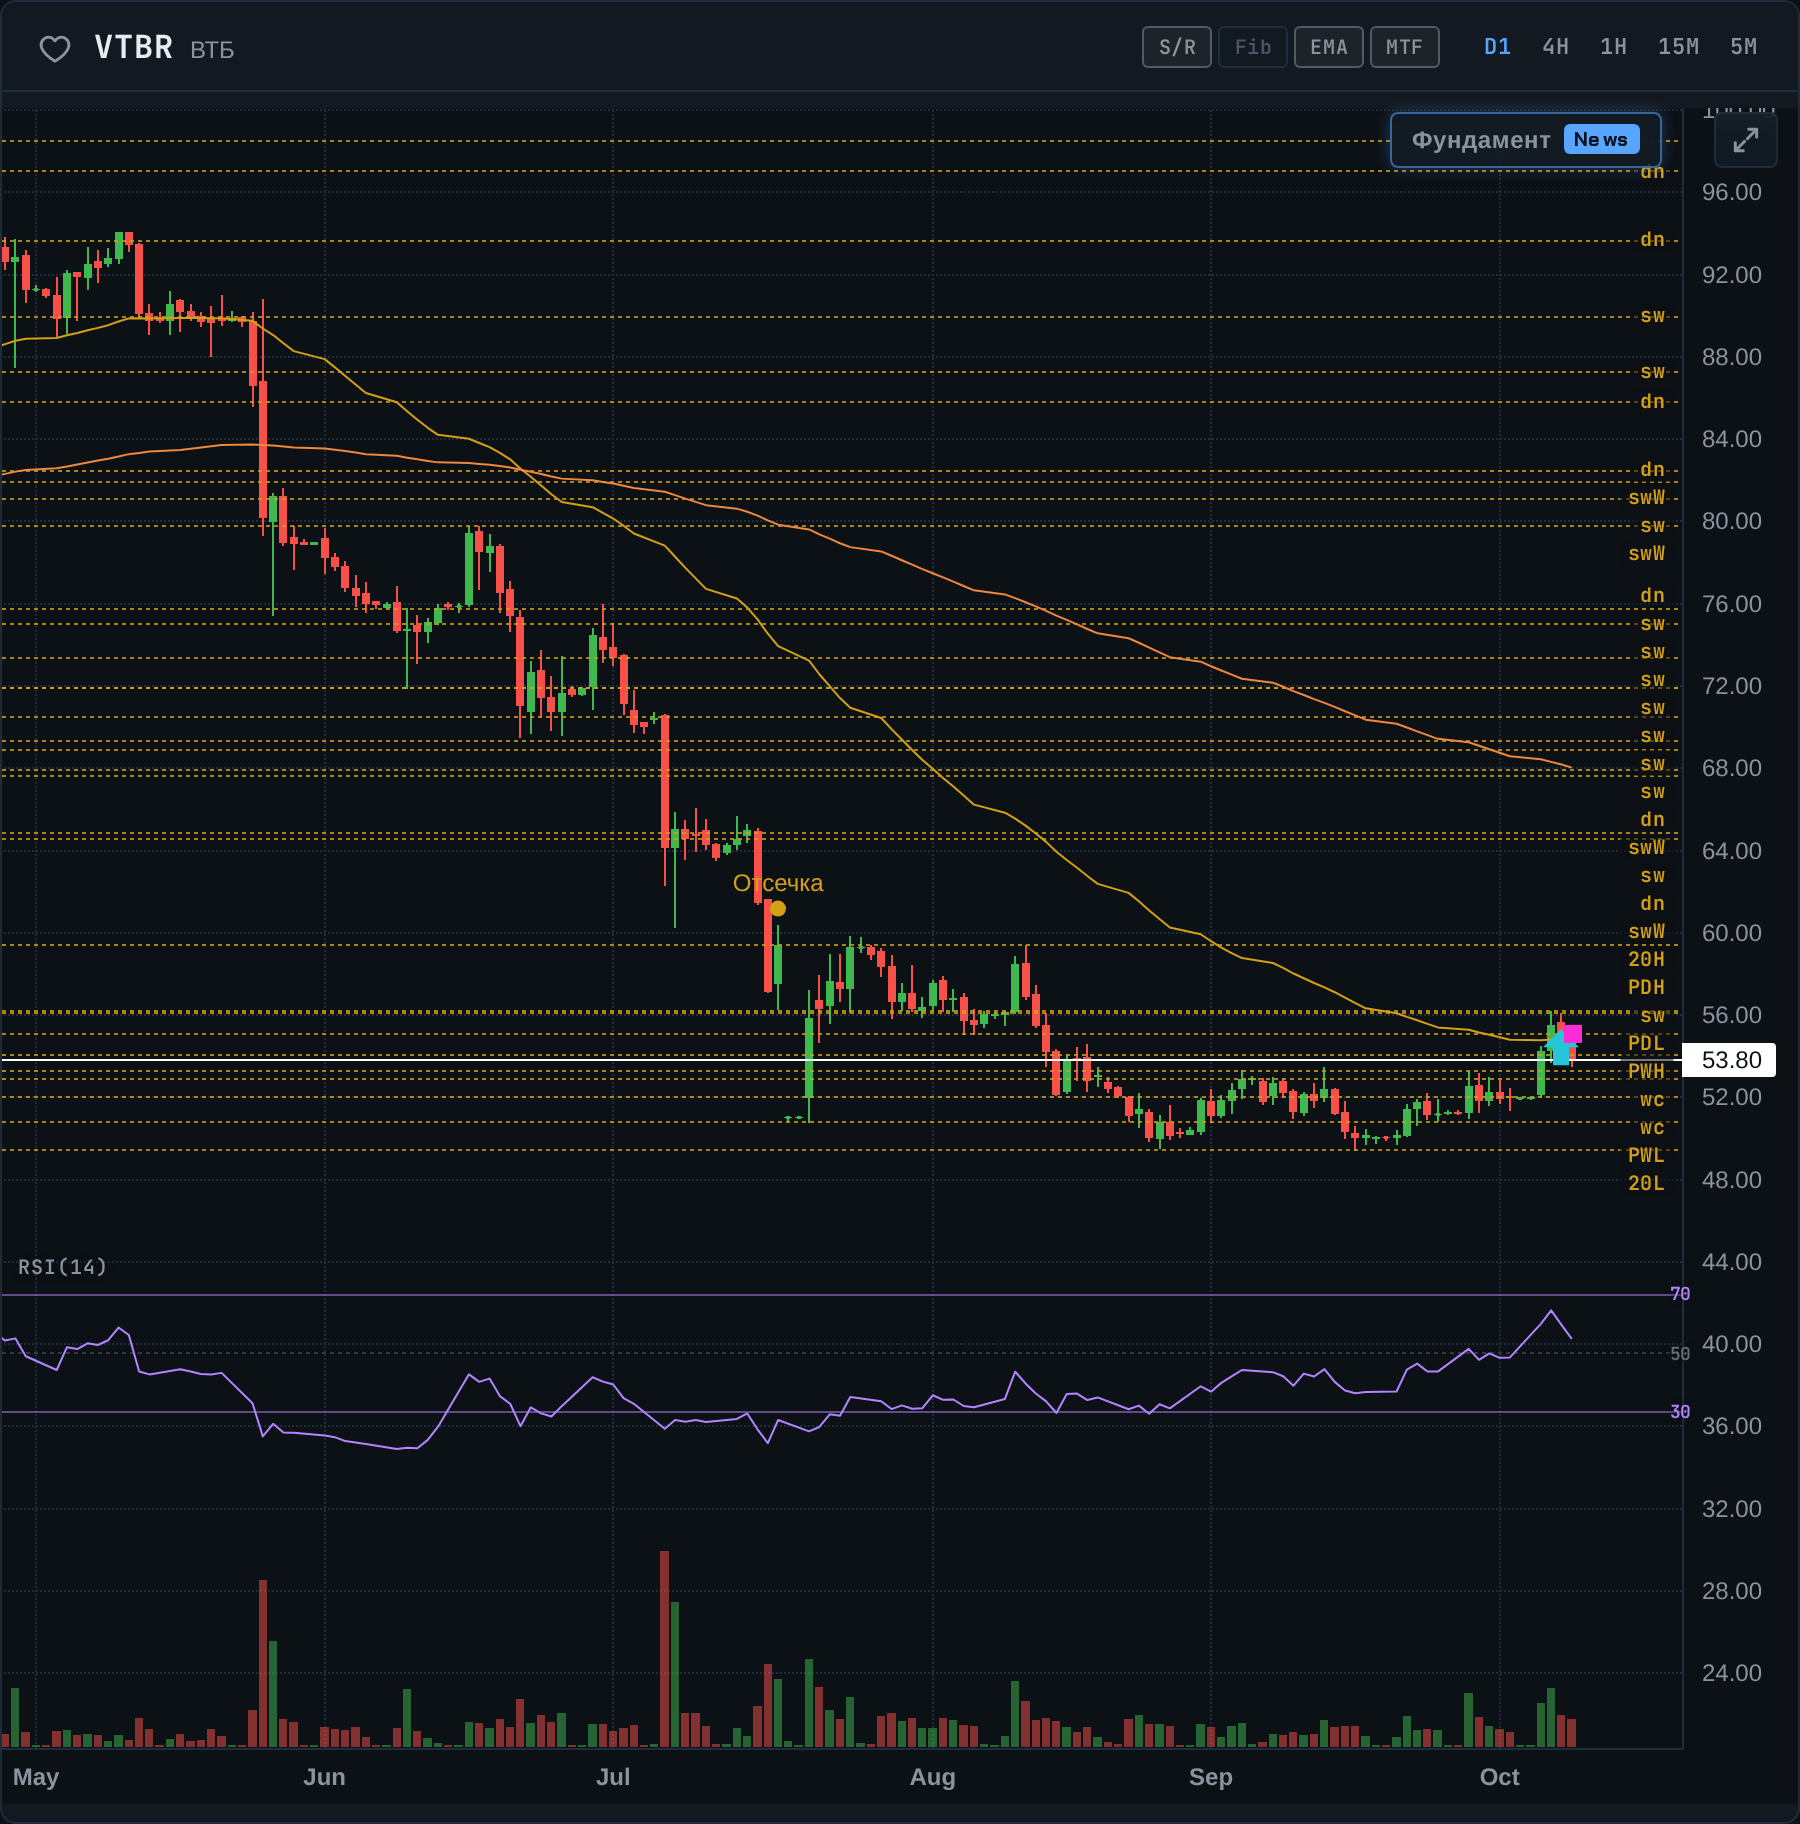Click the PWH level label
Screen dimensions: 1800x1824
[1646, 1071]
